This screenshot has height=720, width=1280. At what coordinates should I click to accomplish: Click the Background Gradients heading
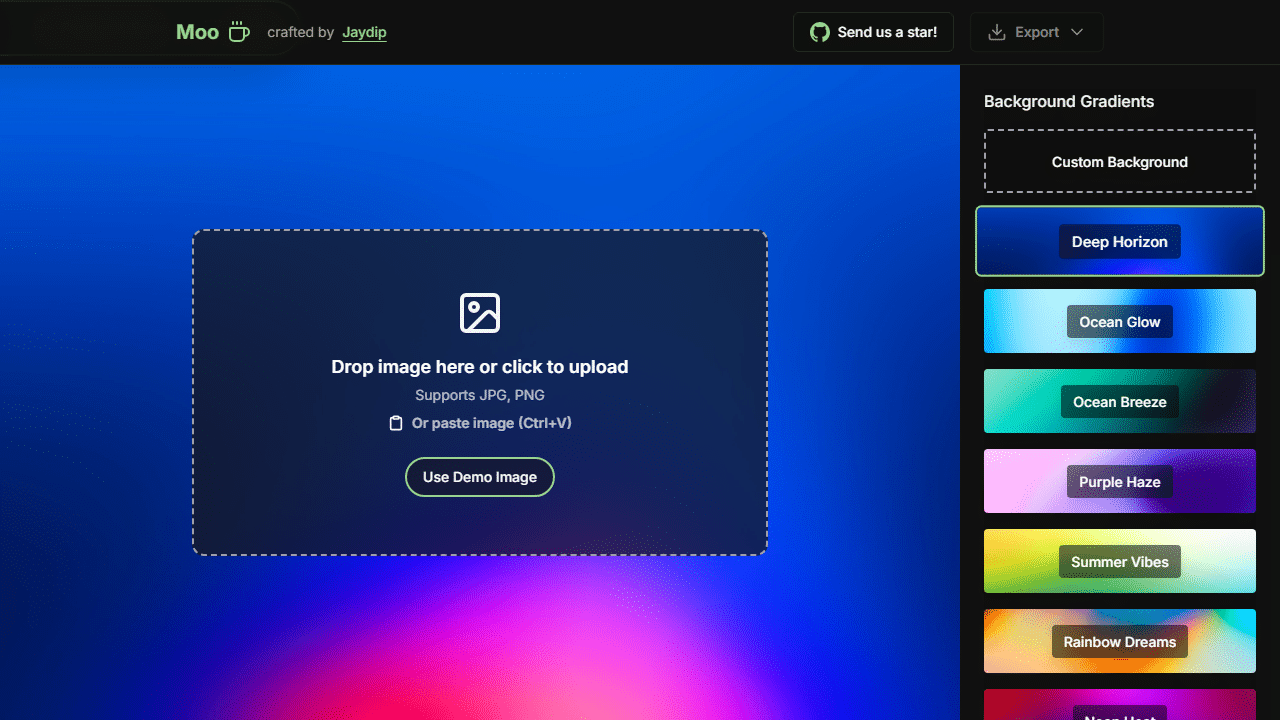click(x=1069, y=101)
